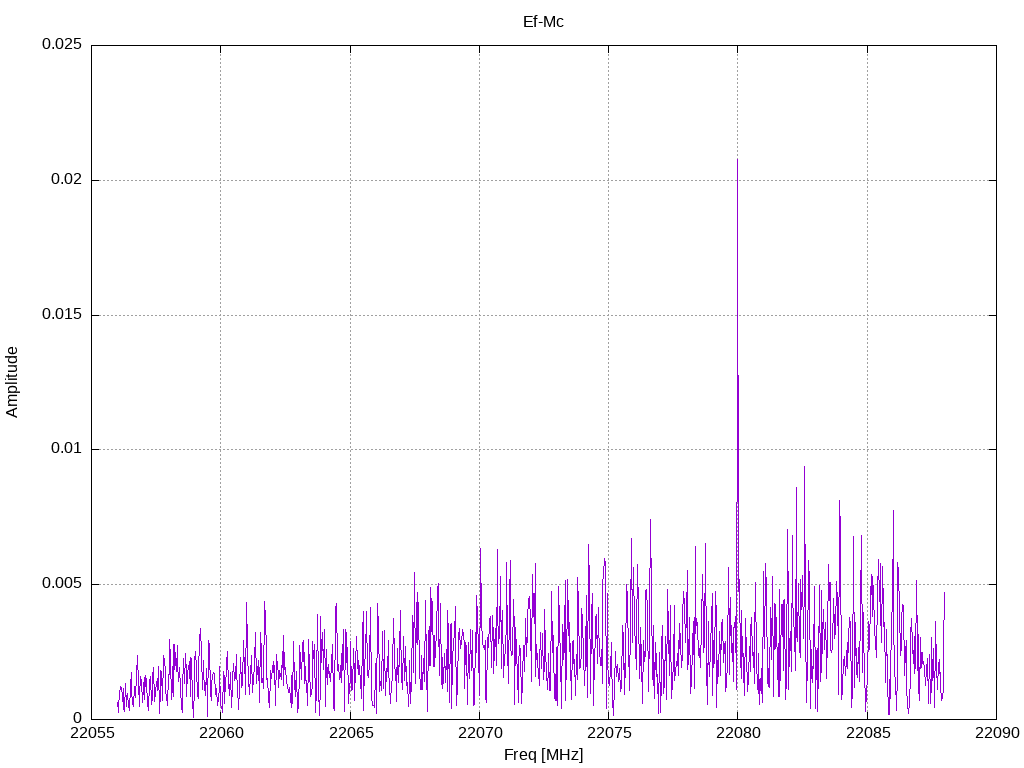Image resolution: width=1024 pixels, height=768 pixels.
Task: Select the 22090 x-axis tick label
Action: 995,735
